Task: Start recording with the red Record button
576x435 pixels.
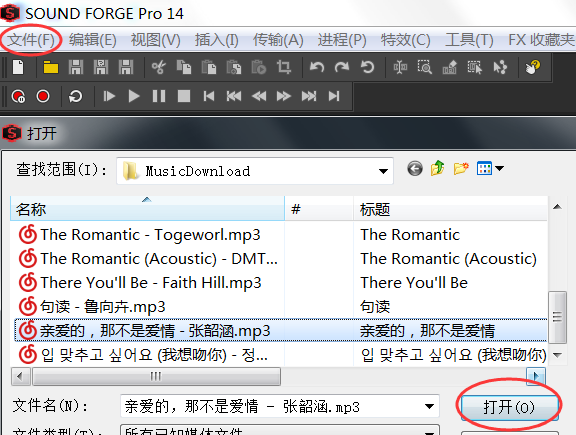Action: click(43, 96)
